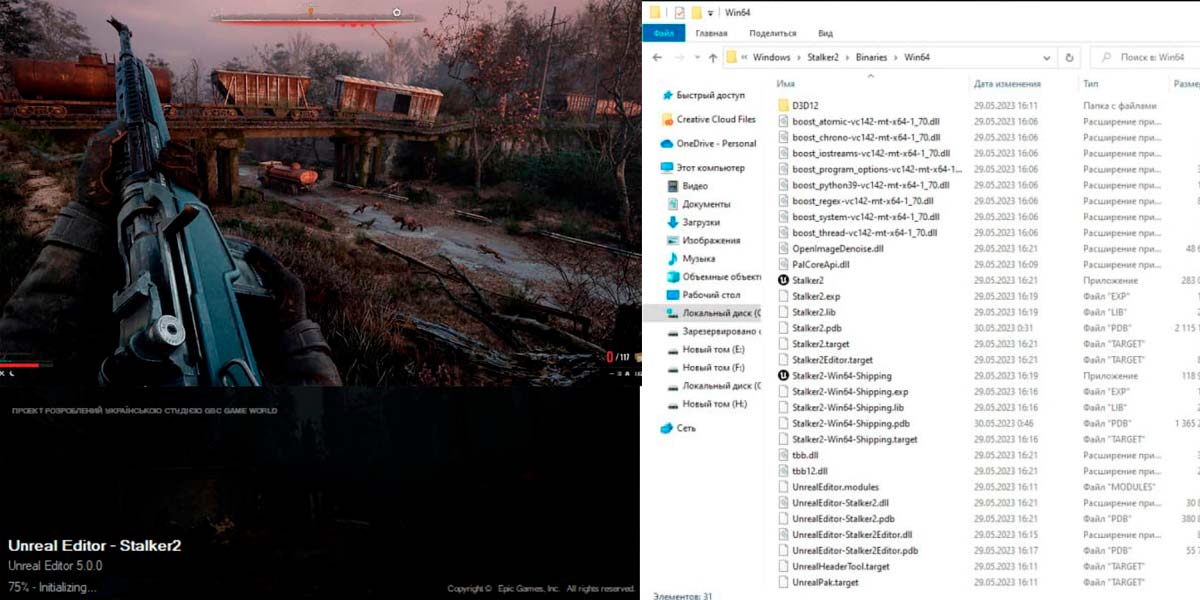Refresh the Win64 folder view

1070,58
